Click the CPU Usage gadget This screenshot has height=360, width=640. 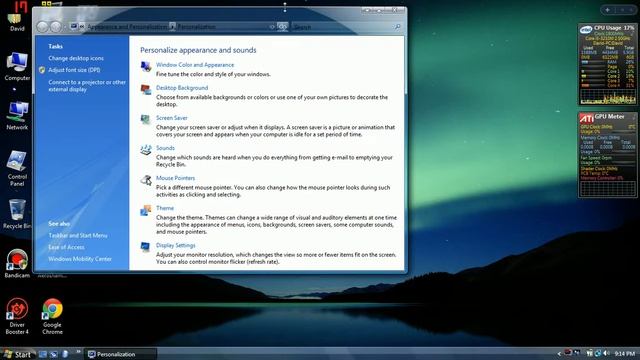pyautogui.click(x=607, y=64)
